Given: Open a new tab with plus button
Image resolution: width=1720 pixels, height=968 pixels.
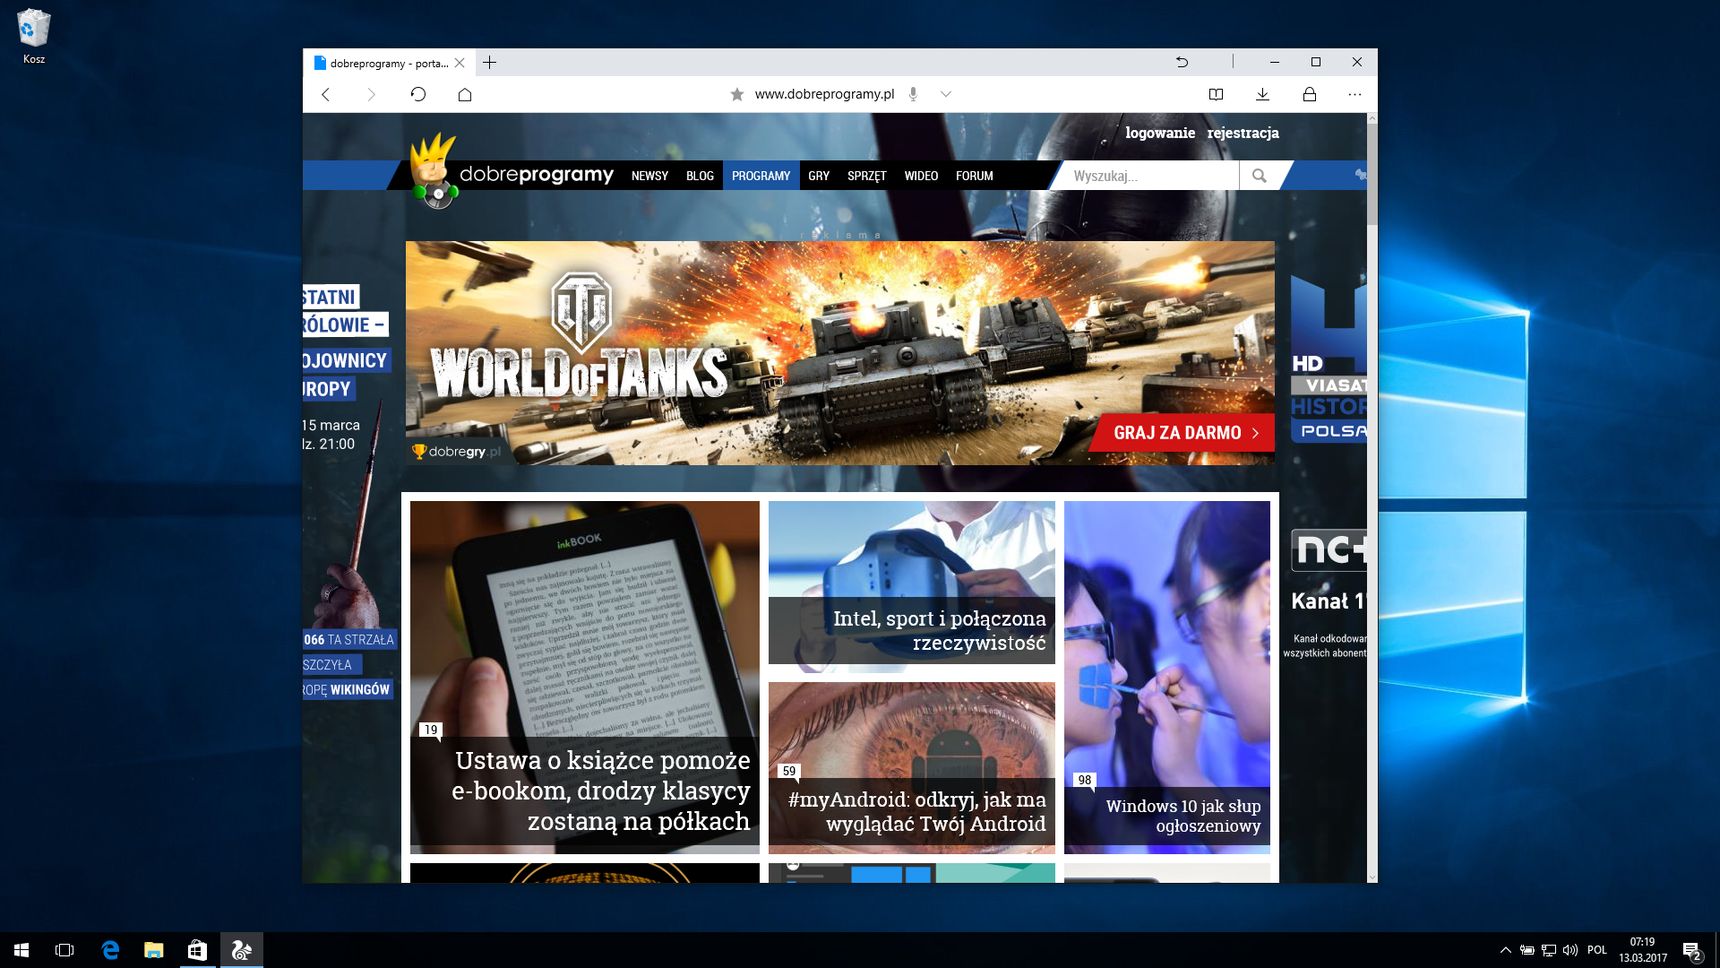Looking at the screenshot, I should [x=489, y=62].
